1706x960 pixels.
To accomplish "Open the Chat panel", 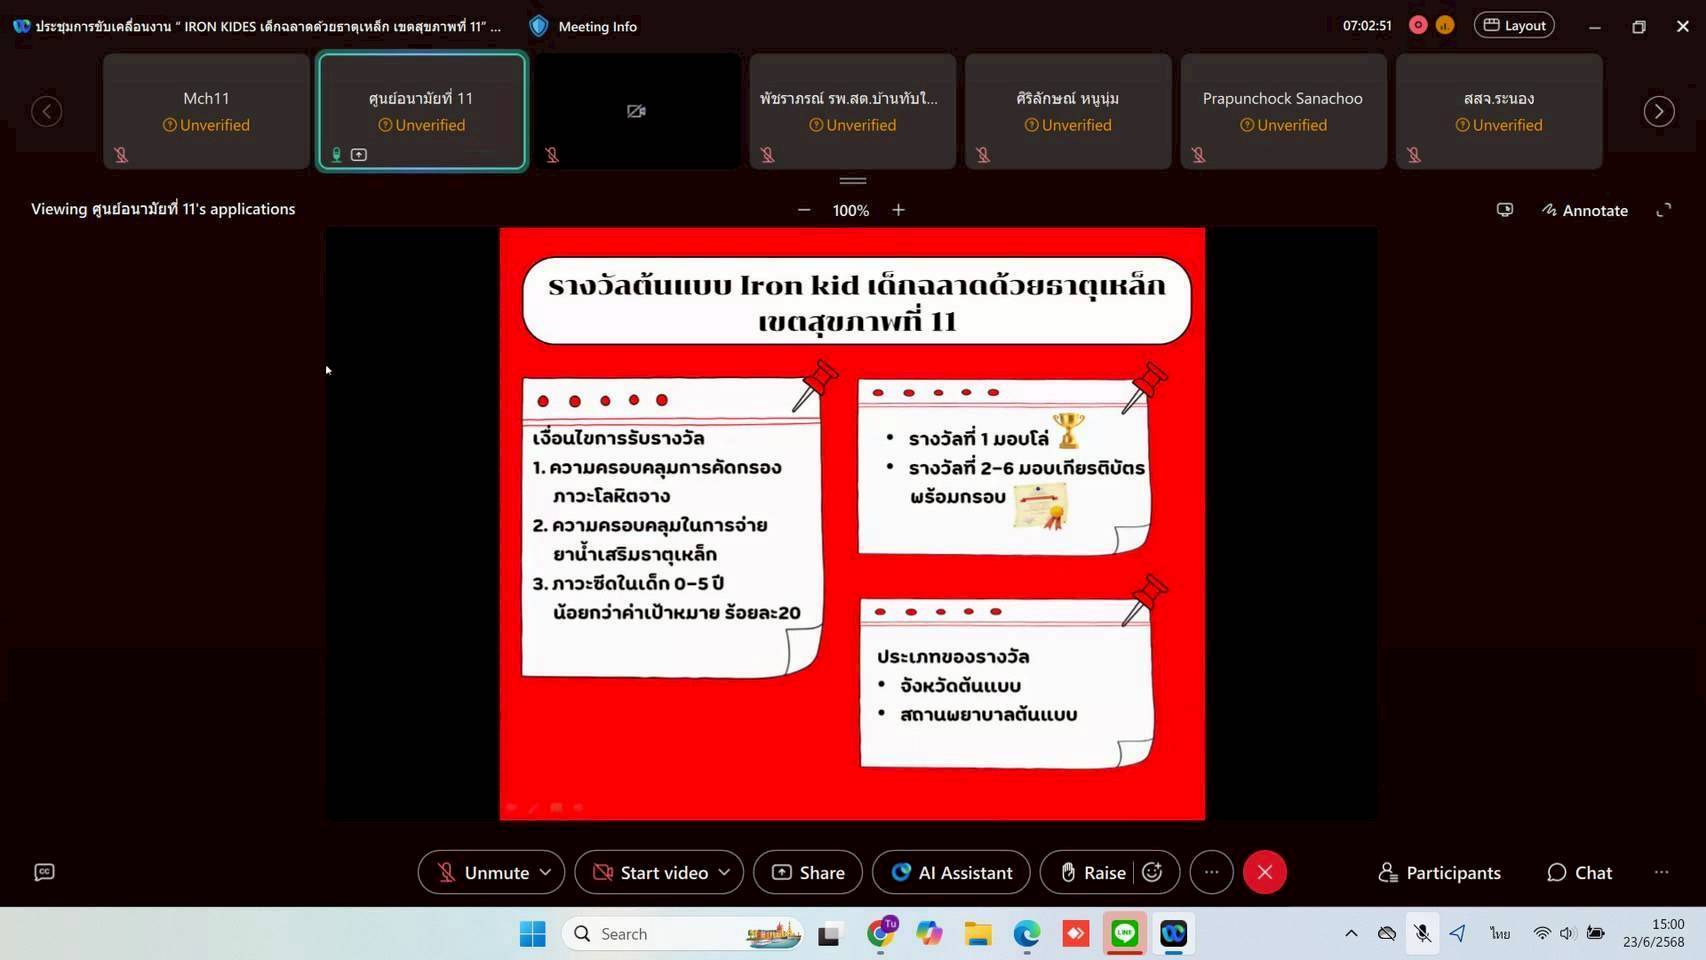I will click(1580, 872).
